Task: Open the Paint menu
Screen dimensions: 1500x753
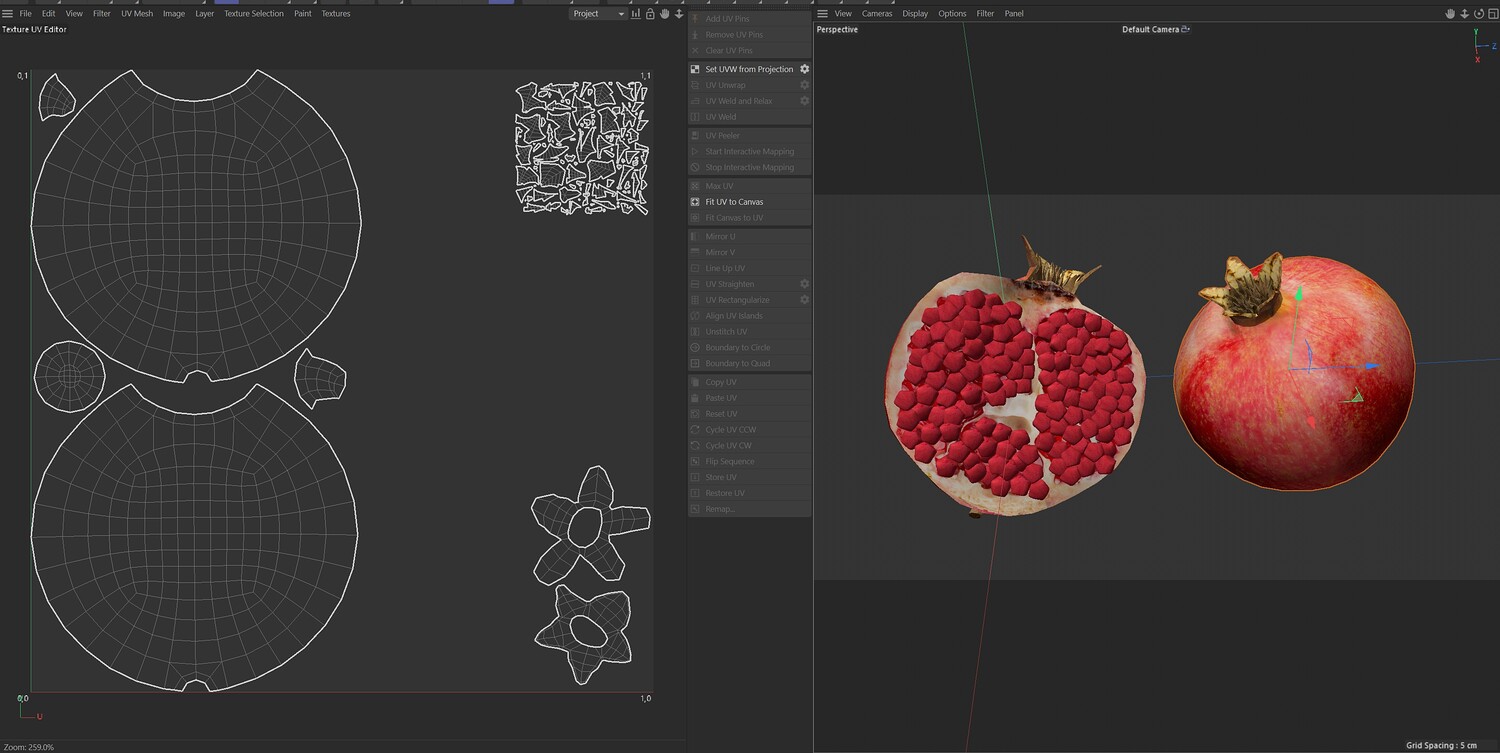Action: 303,14
